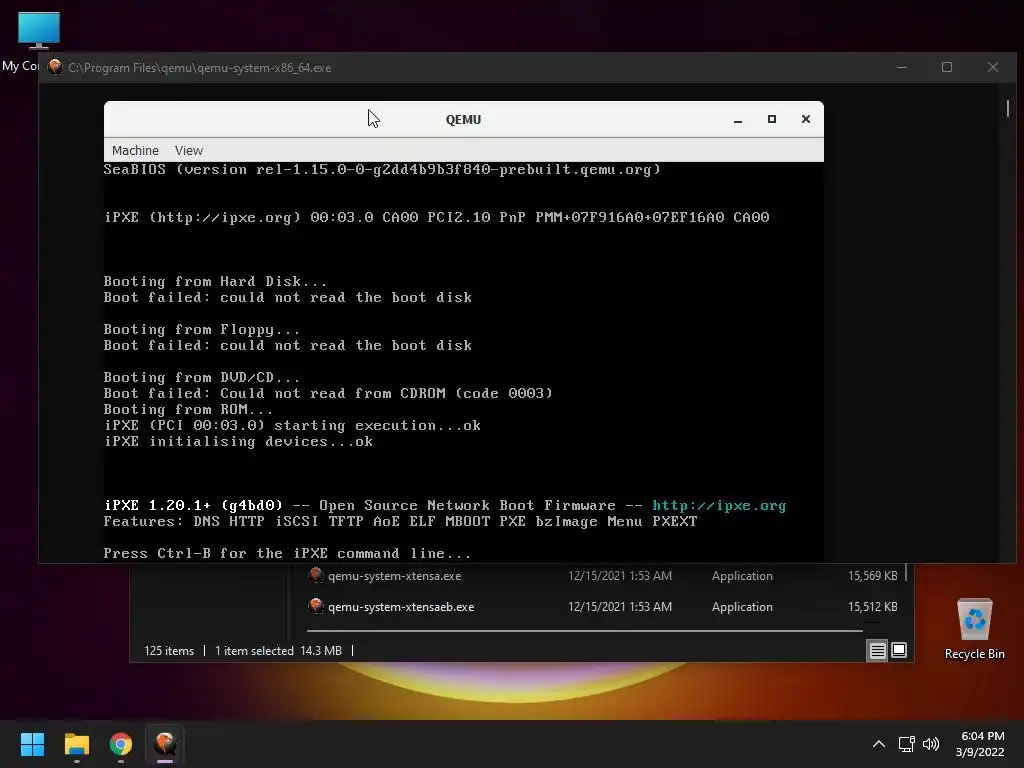Click the 15,512 KB size cell
Screen dimensions: 1024x768
pyautogui.click(x=872, y=607)
